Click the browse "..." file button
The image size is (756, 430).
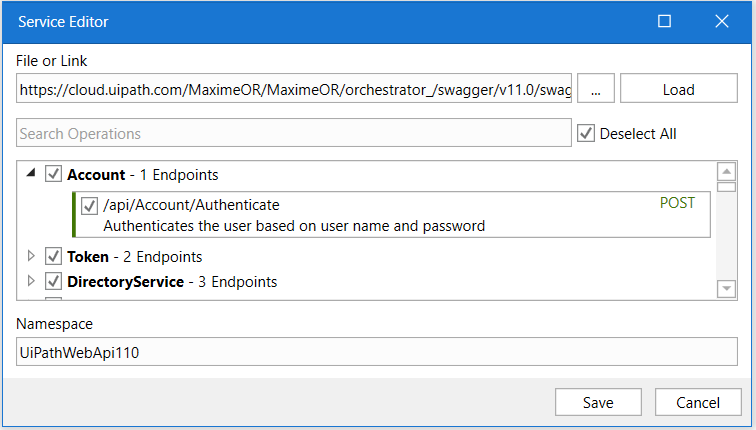[x=595, y=89]
